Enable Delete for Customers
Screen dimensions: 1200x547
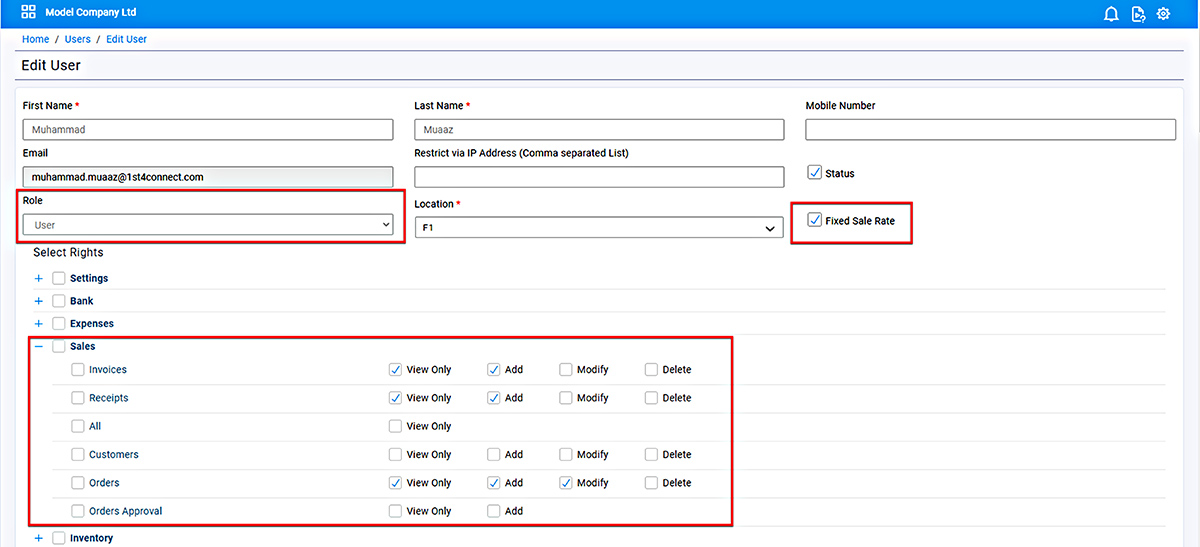(652, 455)
